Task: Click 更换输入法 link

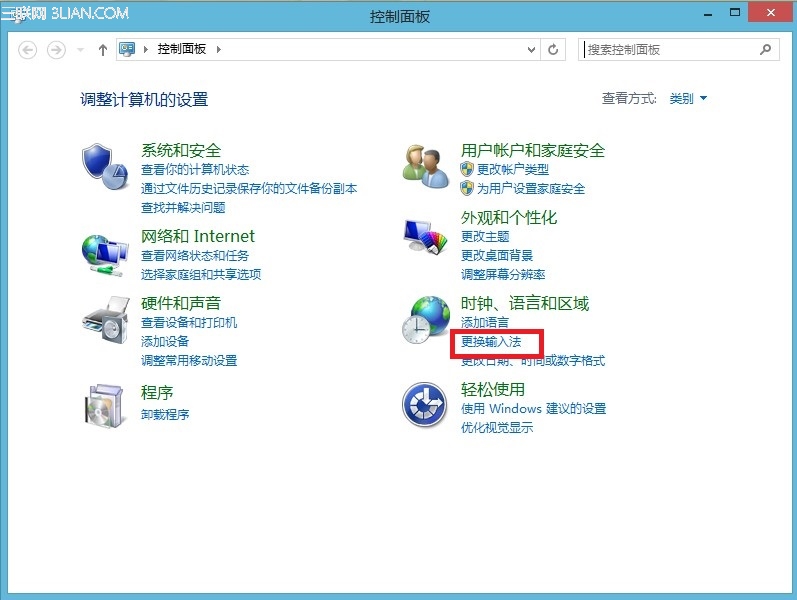Action: click(x=491, y=342)
